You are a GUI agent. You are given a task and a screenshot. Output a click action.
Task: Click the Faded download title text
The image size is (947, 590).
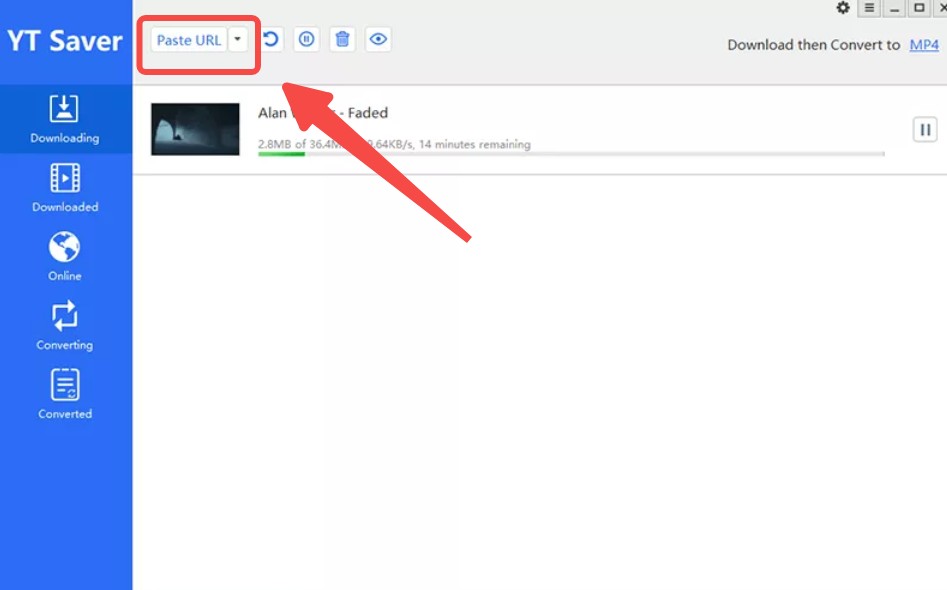pyautogui.click(x=323, y=113)
